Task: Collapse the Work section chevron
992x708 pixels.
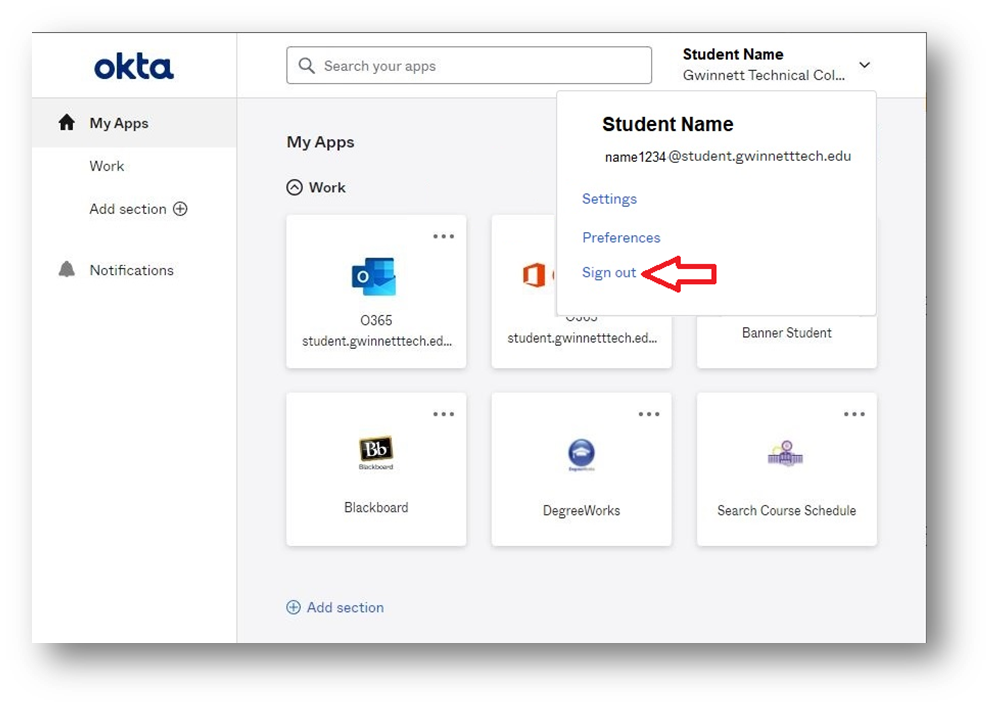Action: point(294,187)
